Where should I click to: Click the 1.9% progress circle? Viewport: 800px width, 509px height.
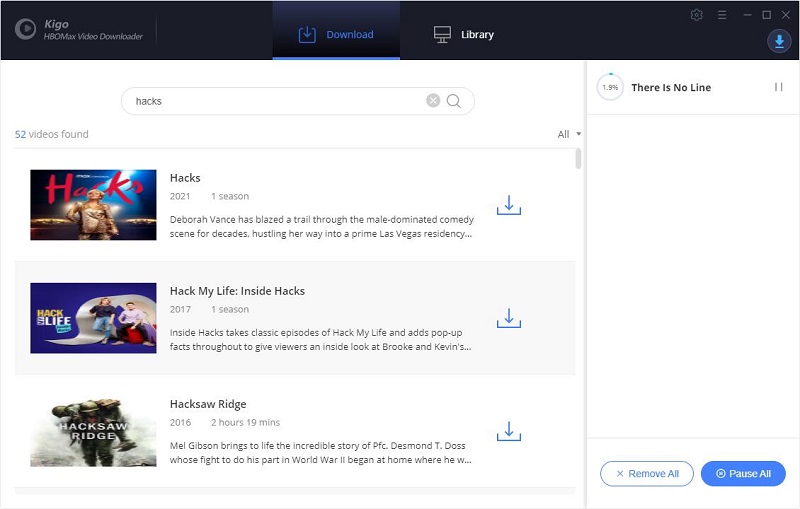coord(610,87)
